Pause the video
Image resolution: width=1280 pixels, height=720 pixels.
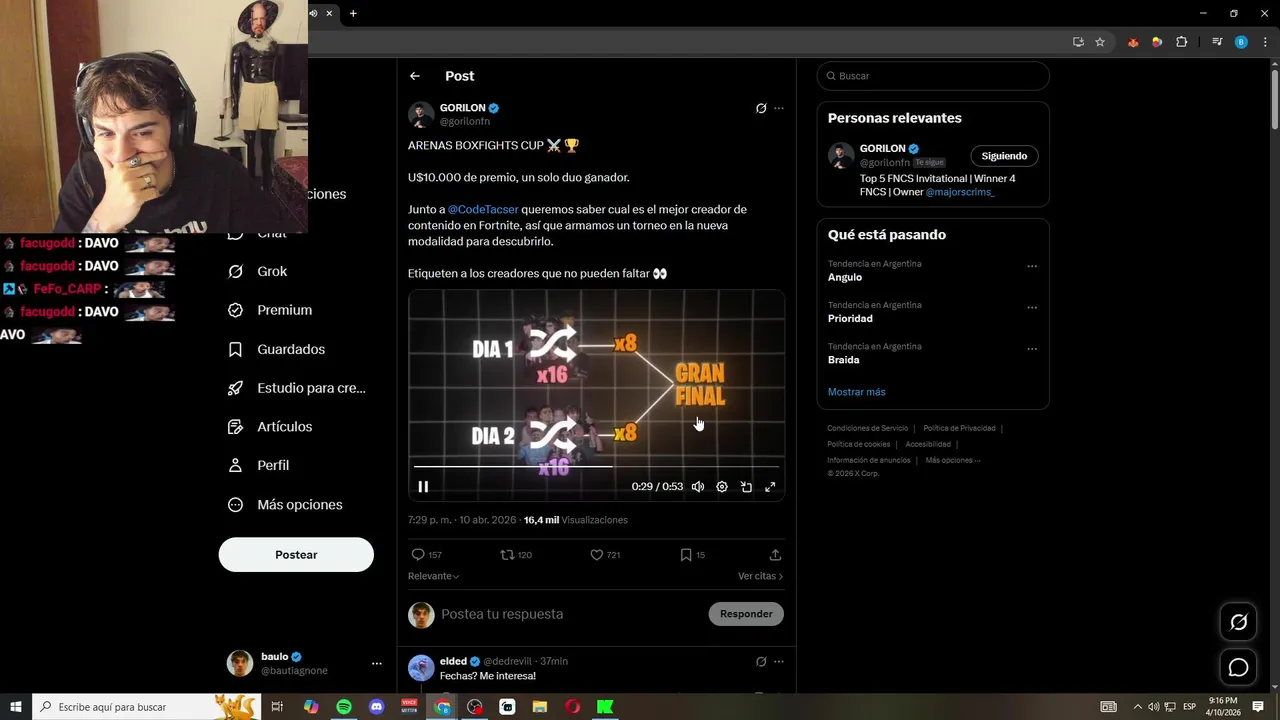tap(423, 487)
